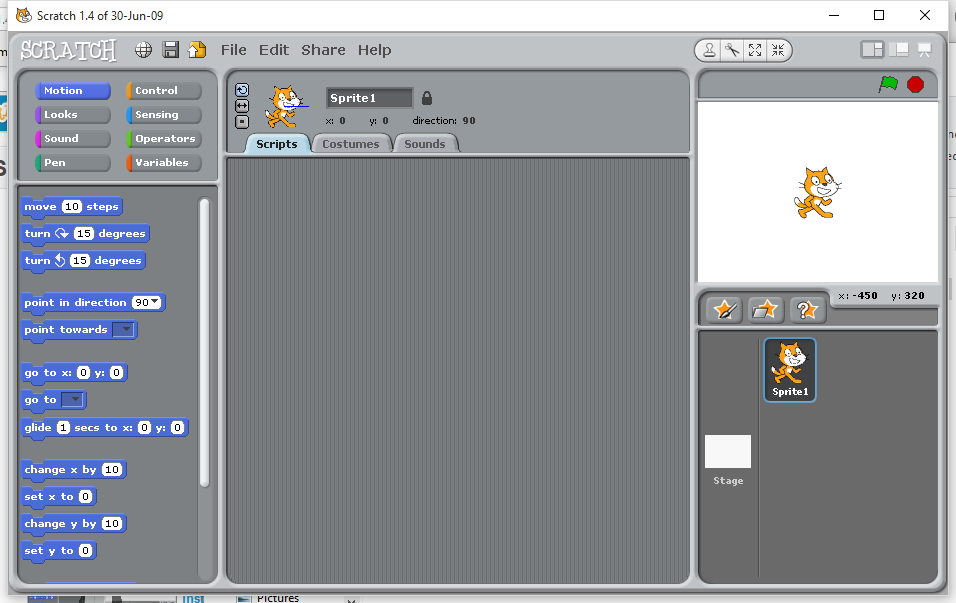Switch to full stage view mode

[x=899, y=50]
